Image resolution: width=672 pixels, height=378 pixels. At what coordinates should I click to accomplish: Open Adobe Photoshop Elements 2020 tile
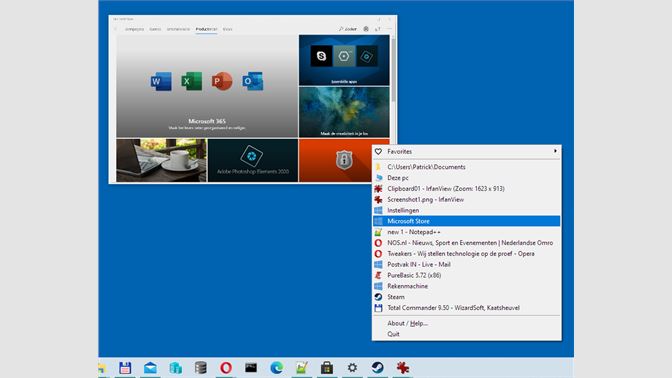(252, 160)
